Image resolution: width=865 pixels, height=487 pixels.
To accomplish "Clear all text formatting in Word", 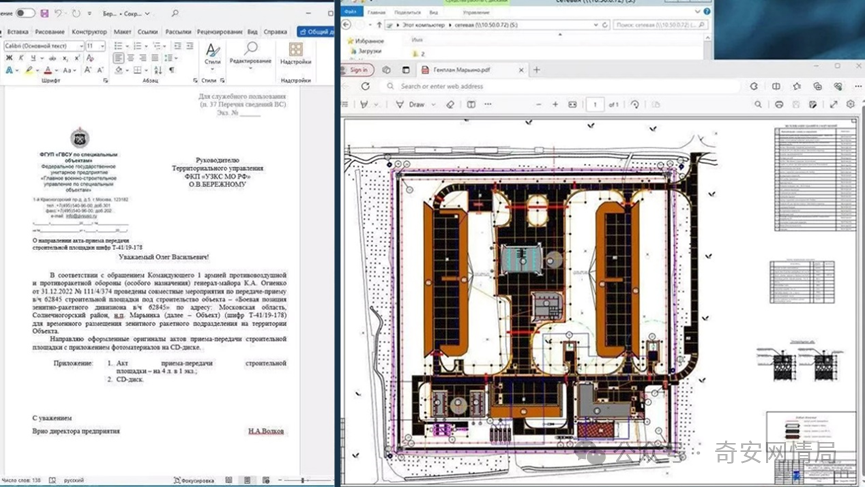I will click(90, 58).
